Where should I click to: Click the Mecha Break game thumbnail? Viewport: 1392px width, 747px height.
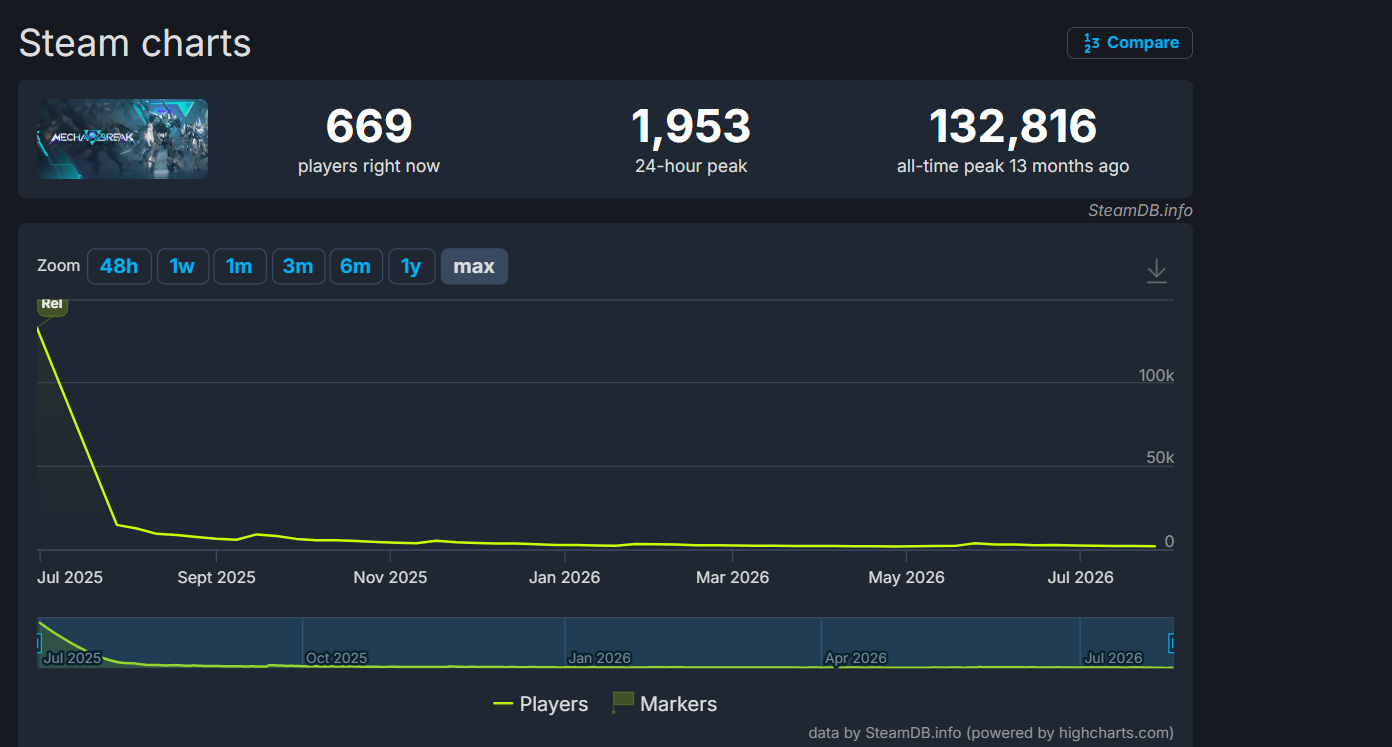(123, 139)
